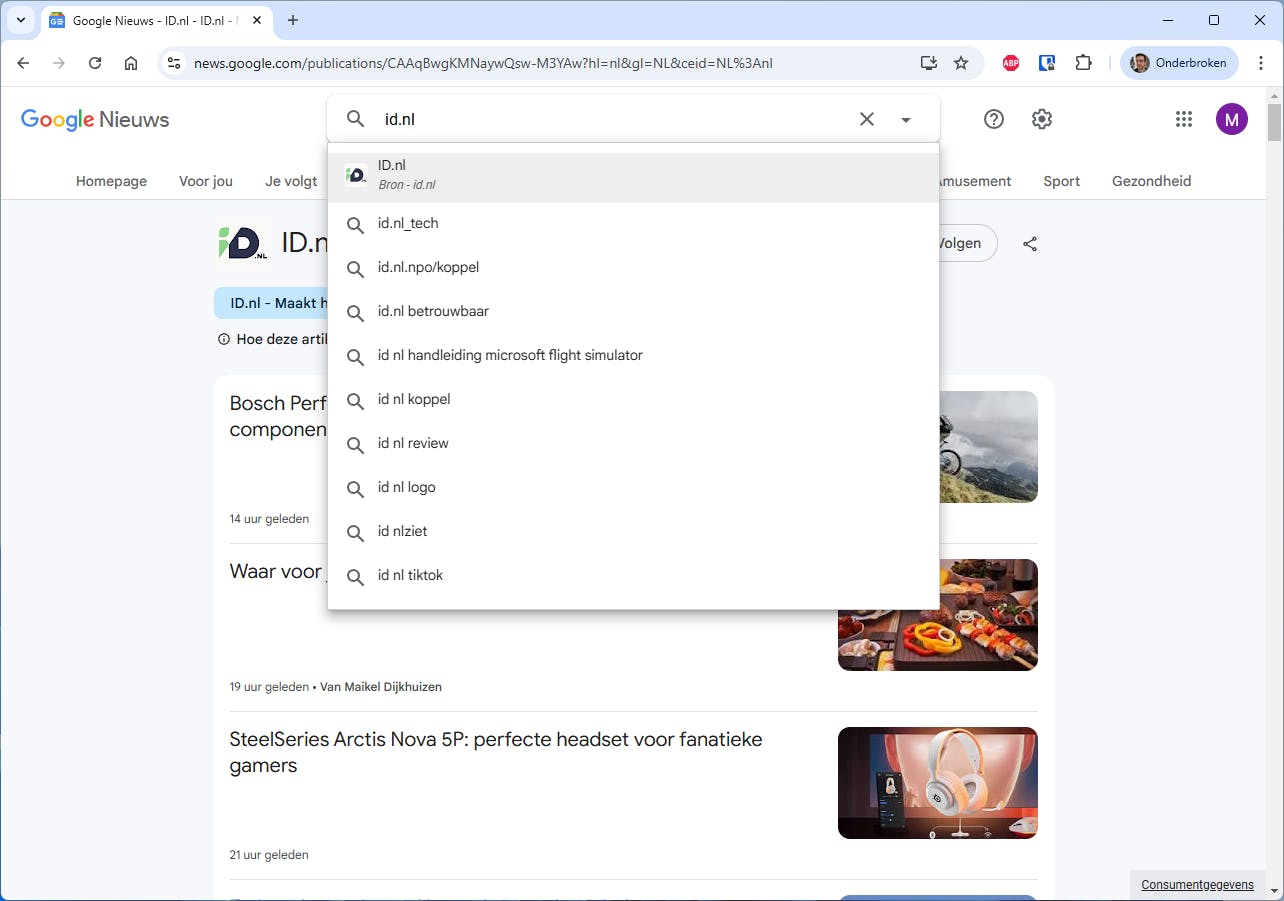Clear the search field using the X icon
The height and width of the screenshot is (901, 1284).
(x=866, y=118)
